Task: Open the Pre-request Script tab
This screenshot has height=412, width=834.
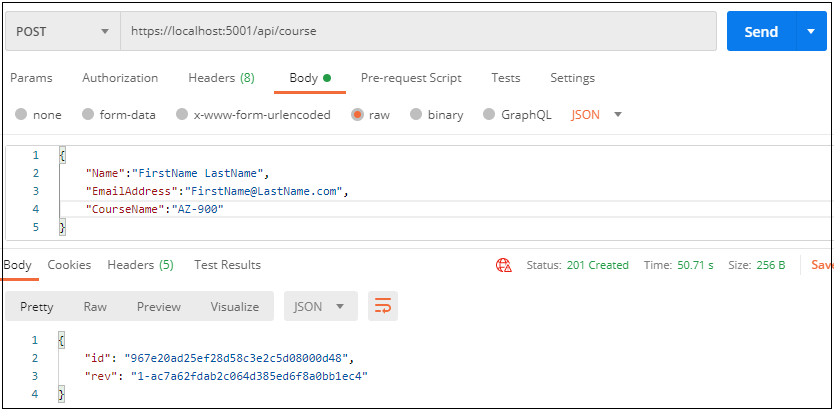Action: click(x=411, y=78)
